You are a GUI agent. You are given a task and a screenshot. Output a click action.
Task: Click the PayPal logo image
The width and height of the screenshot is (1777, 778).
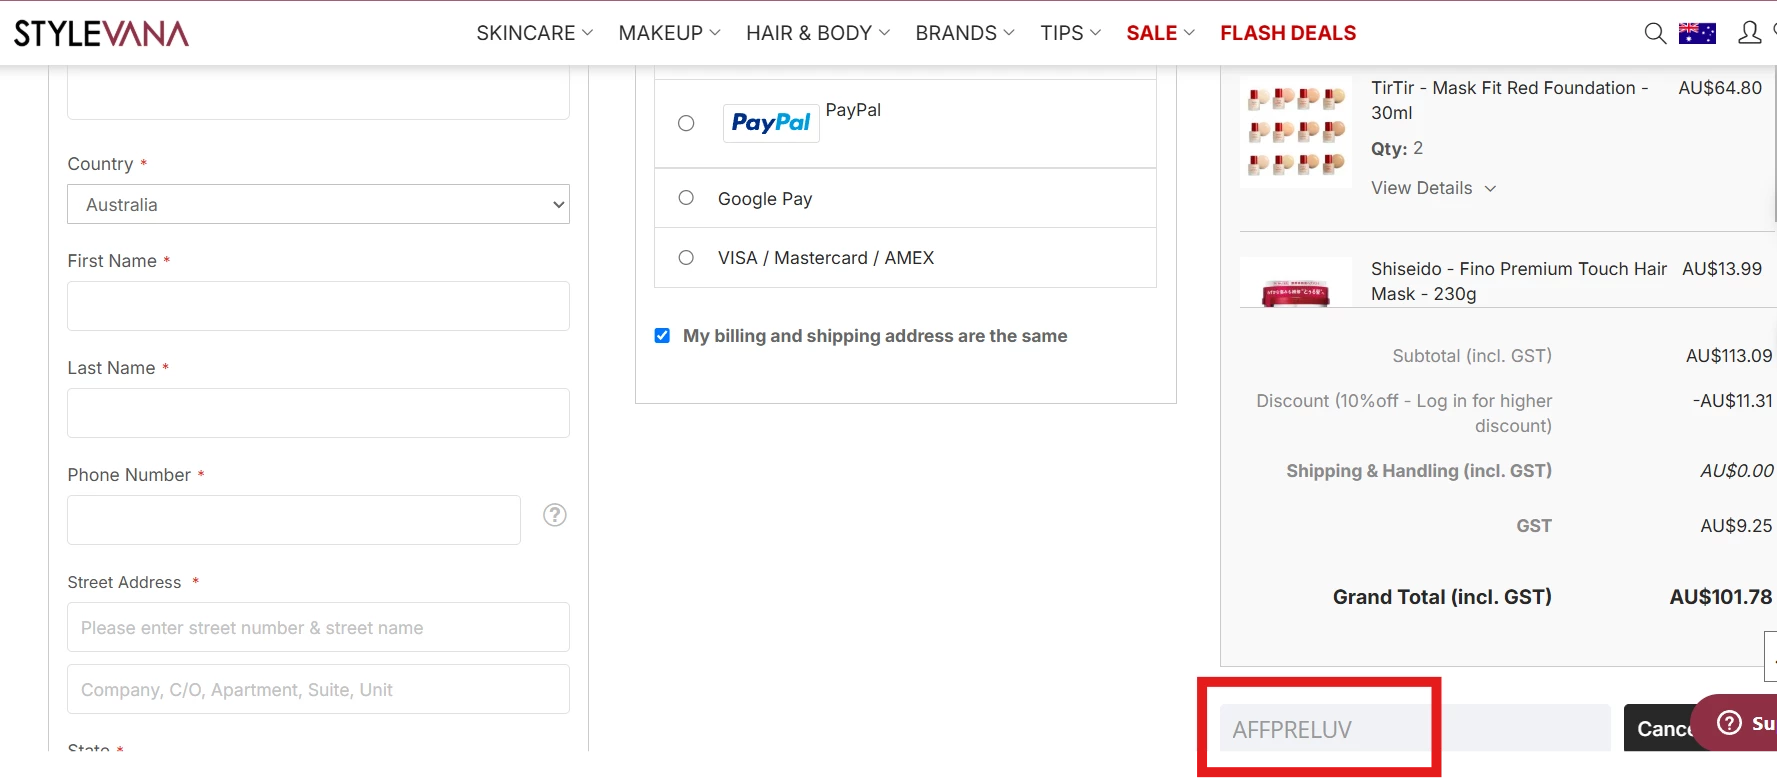click(771, 123)
